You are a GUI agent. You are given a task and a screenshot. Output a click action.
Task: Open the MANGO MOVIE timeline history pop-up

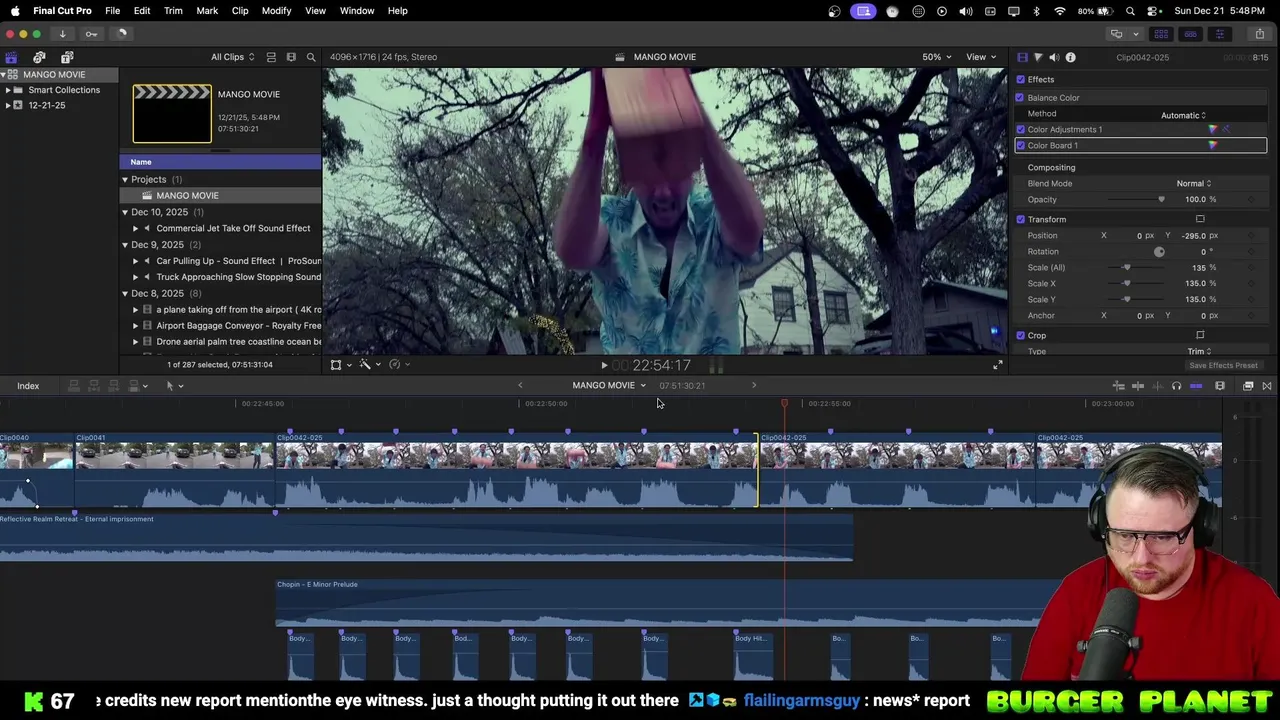coord(609,386)
